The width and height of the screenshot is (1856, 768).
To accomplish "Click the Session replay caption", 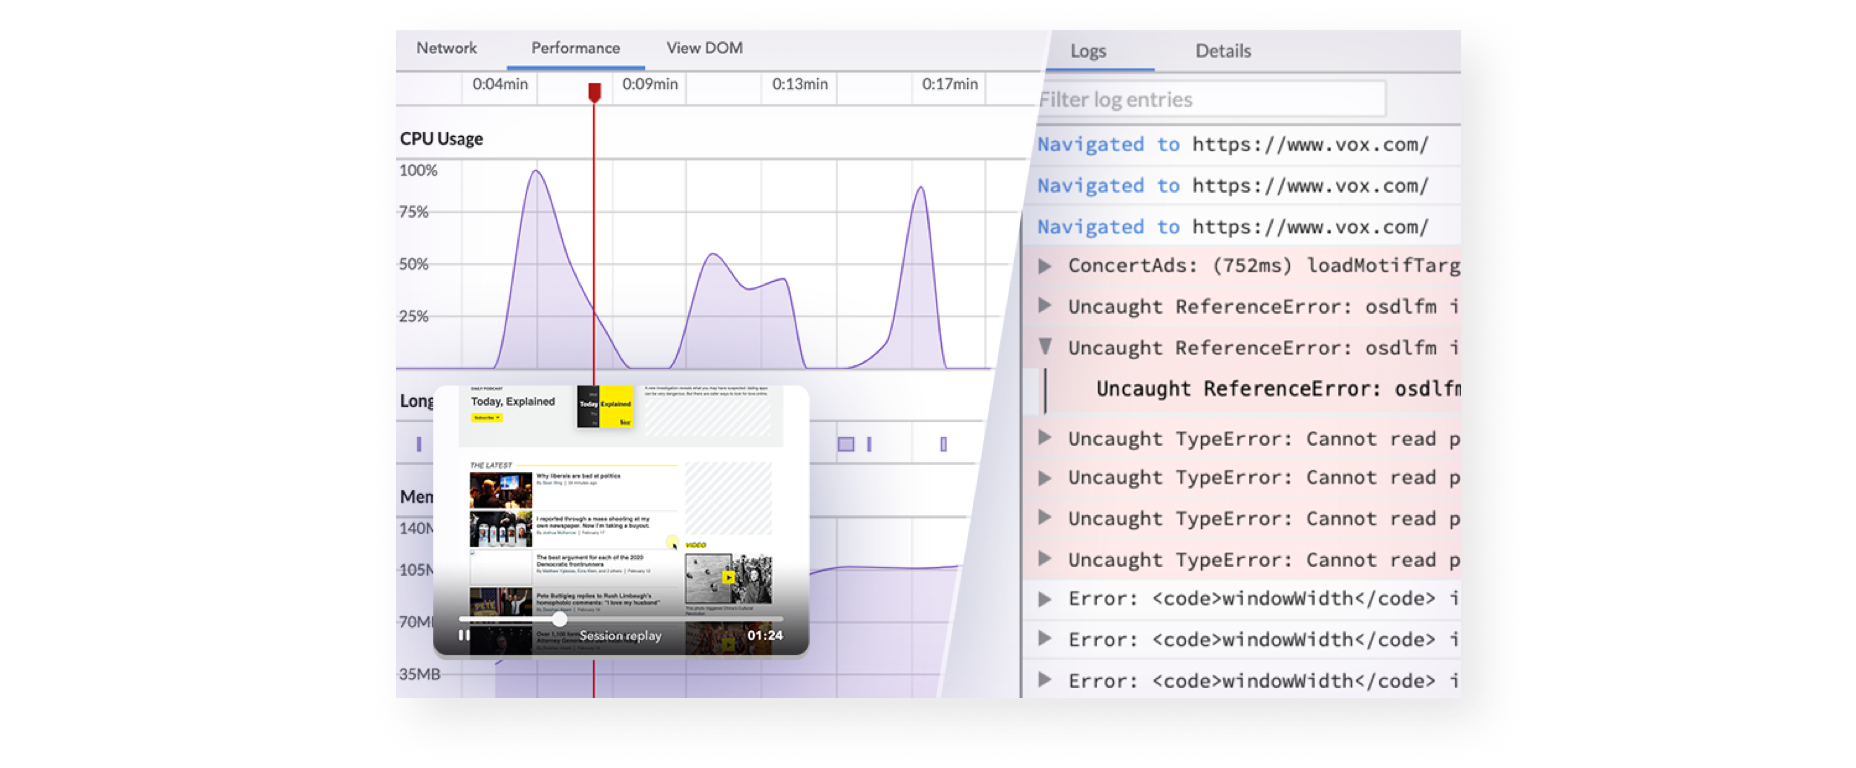I will pyautogui.click(x=620, y=635).
